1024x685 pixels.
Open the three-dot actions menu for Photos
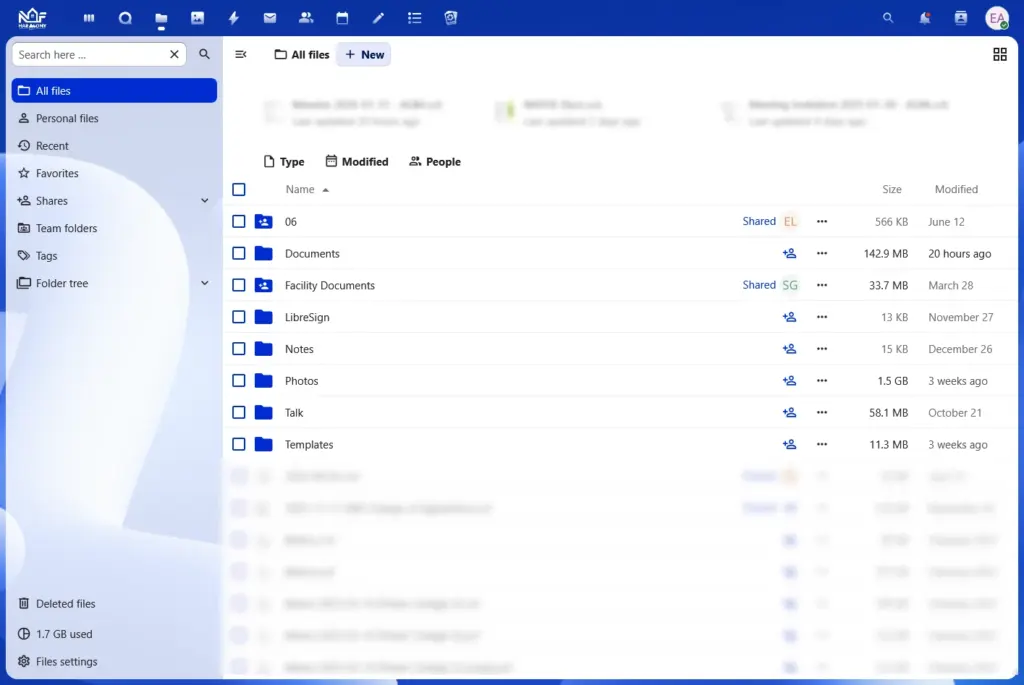click(x=822, y=381)
